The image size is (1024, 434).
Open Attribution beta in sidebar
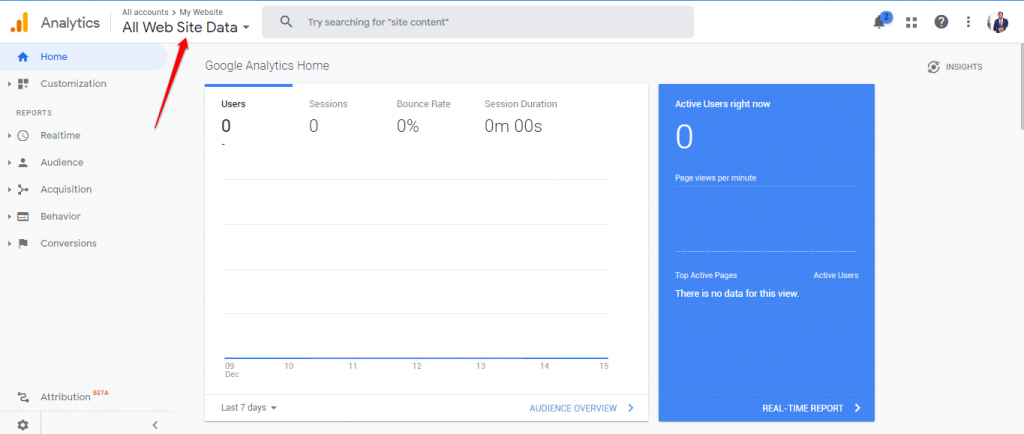(x=65, y=397)
